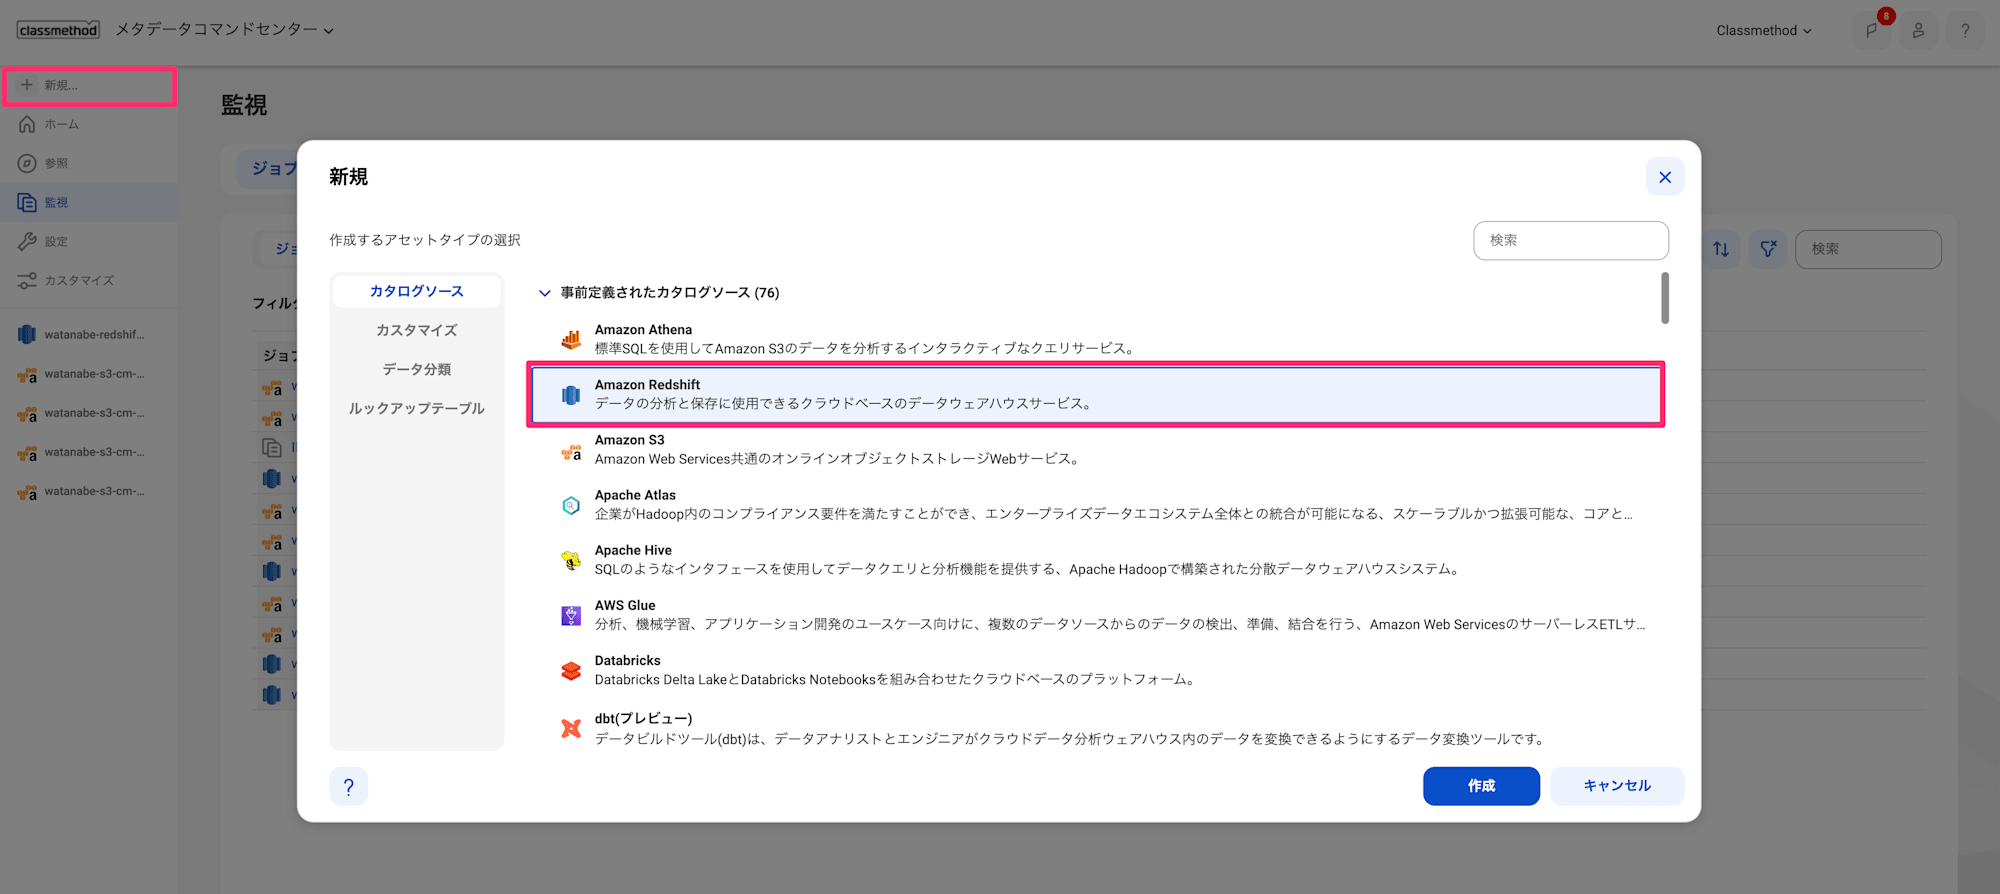Click the 新規... button in sidebar
The height and width of the screenshot is (894, 2000).
[89, 86]
